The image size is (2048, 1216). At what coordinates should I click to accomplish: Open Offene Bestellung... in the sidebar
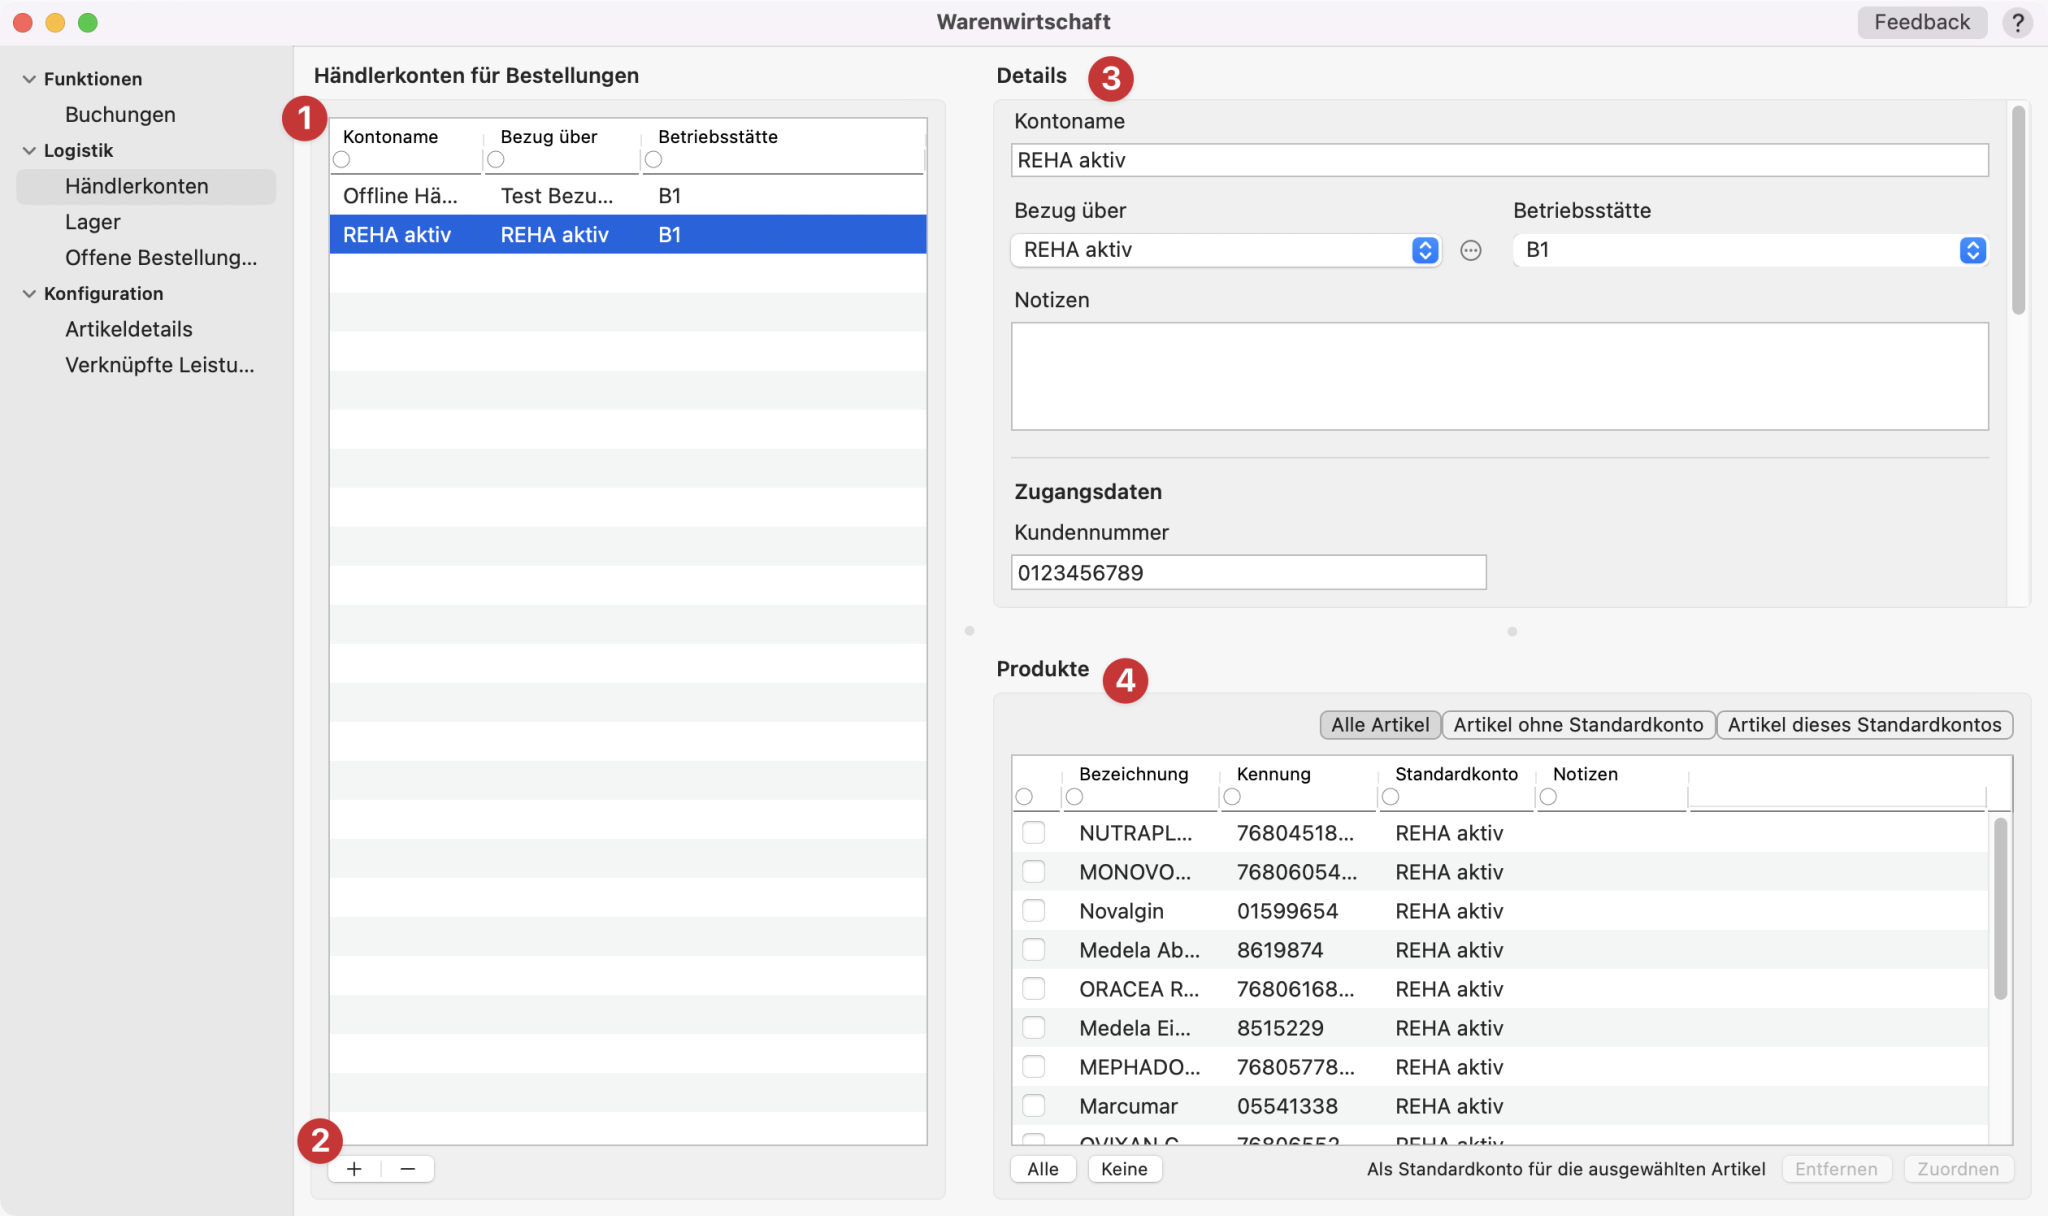point(161,258)
